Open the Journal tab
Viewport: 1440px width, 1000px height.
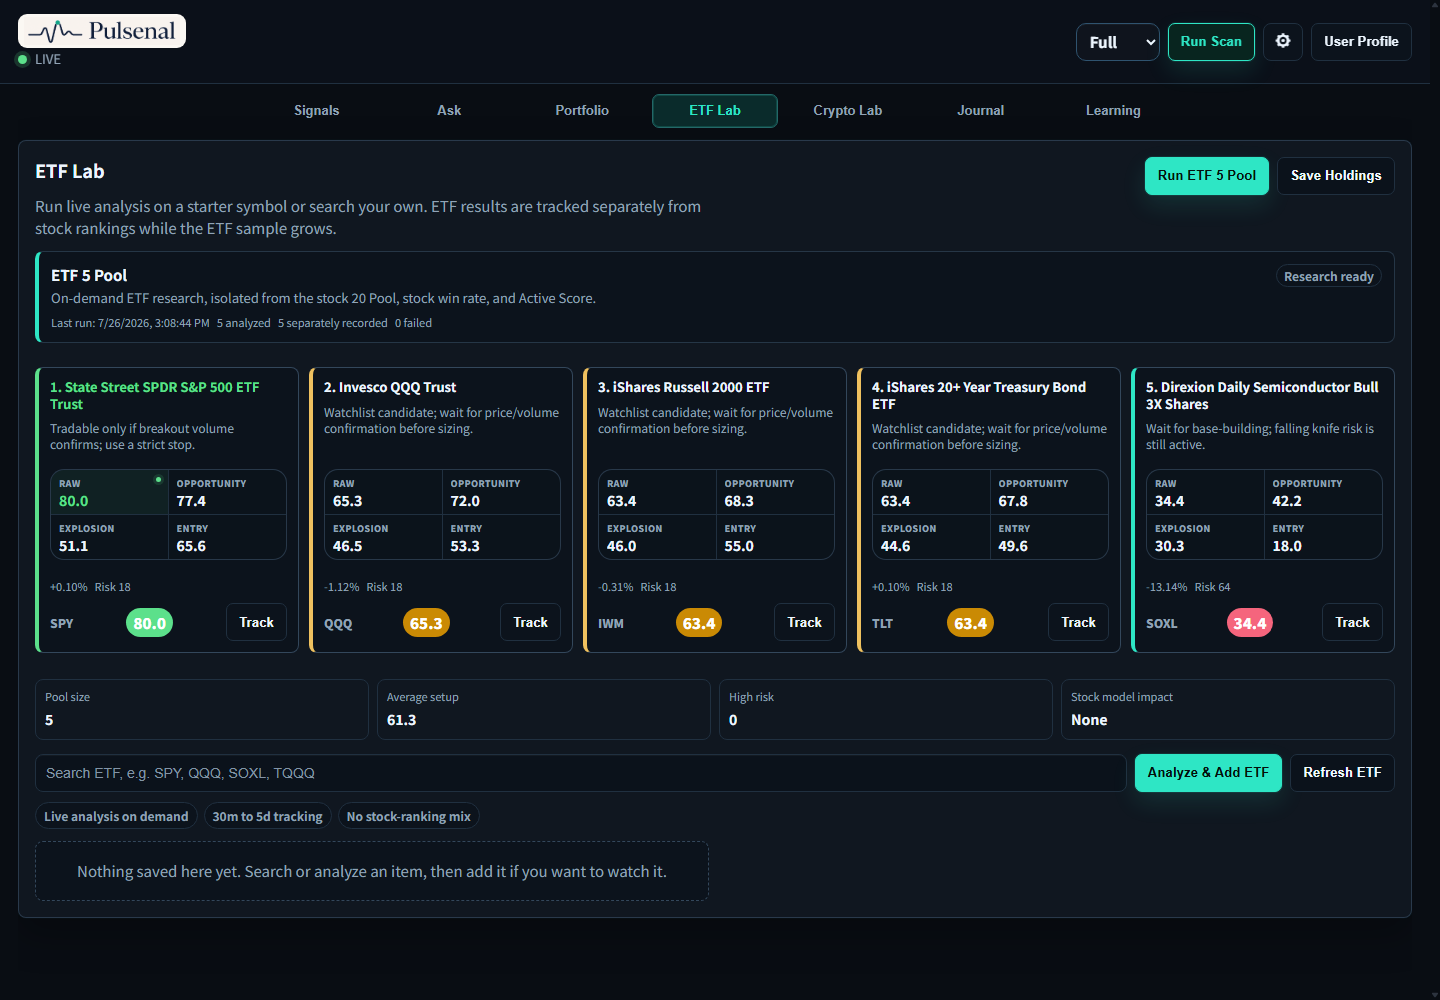pos(980,111)
